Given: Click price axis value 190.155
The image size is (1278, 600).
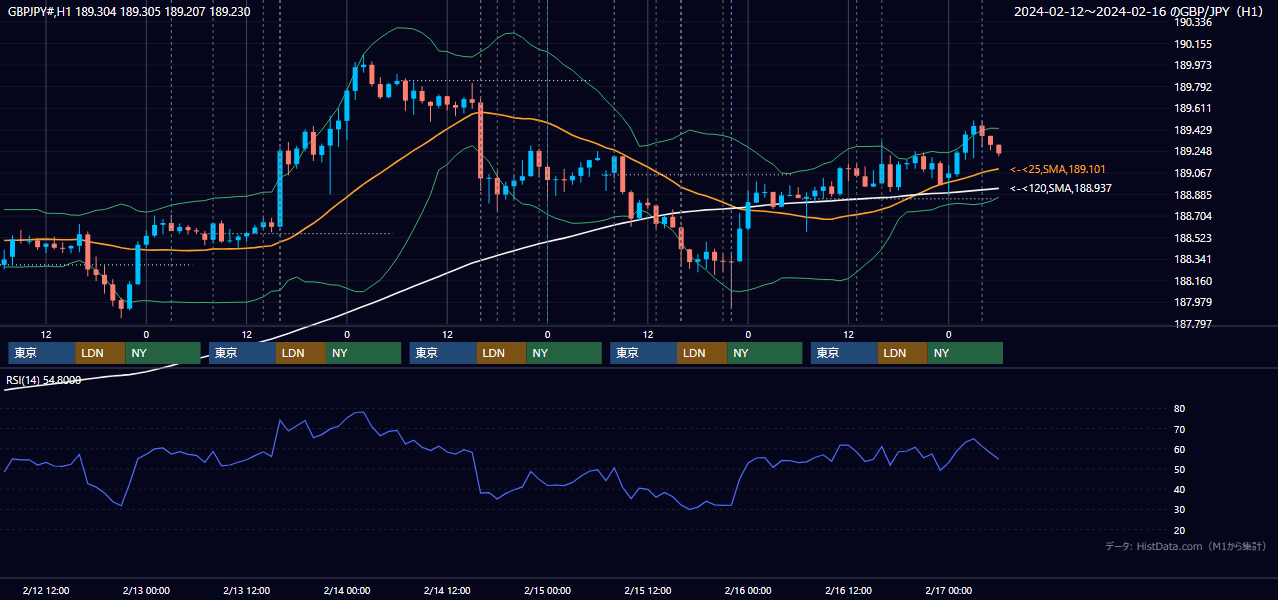Looking at the screenshot, I should click(x=1193, y=44).
